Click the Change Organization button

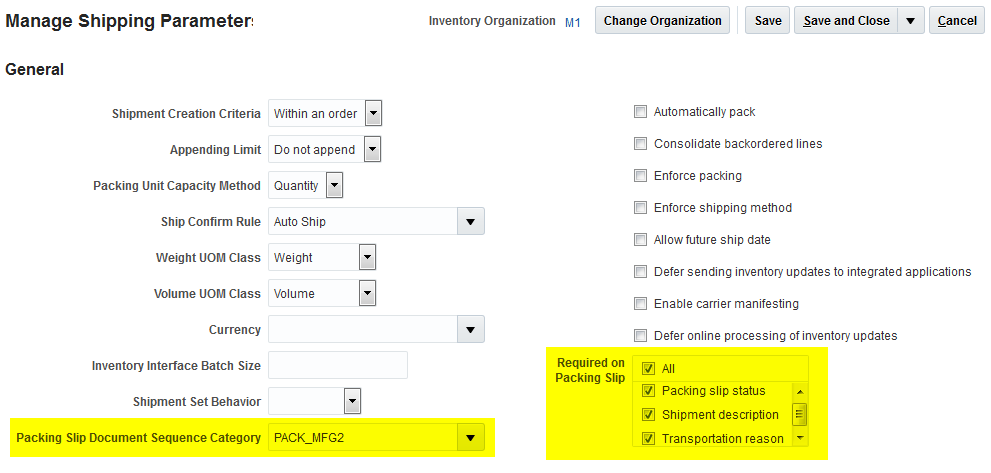[662, 21]
